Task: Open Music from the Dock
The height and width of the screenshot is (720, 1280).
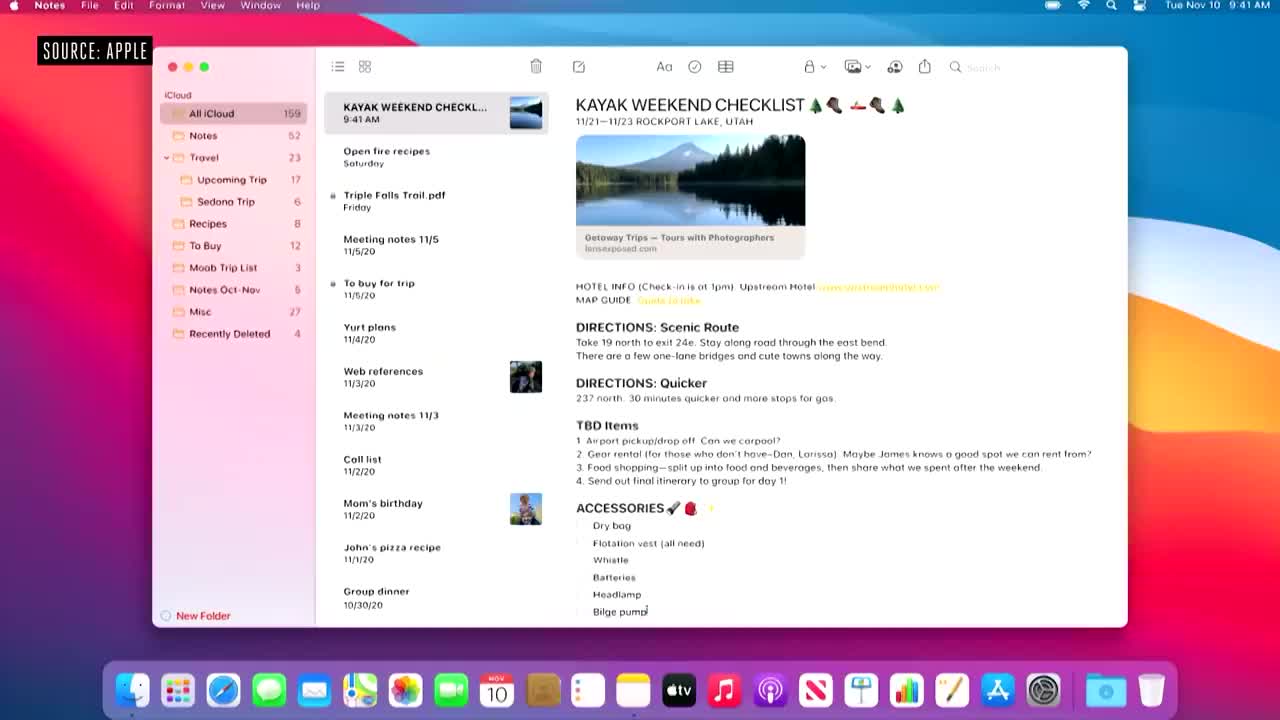Action: tap(724, 690)
